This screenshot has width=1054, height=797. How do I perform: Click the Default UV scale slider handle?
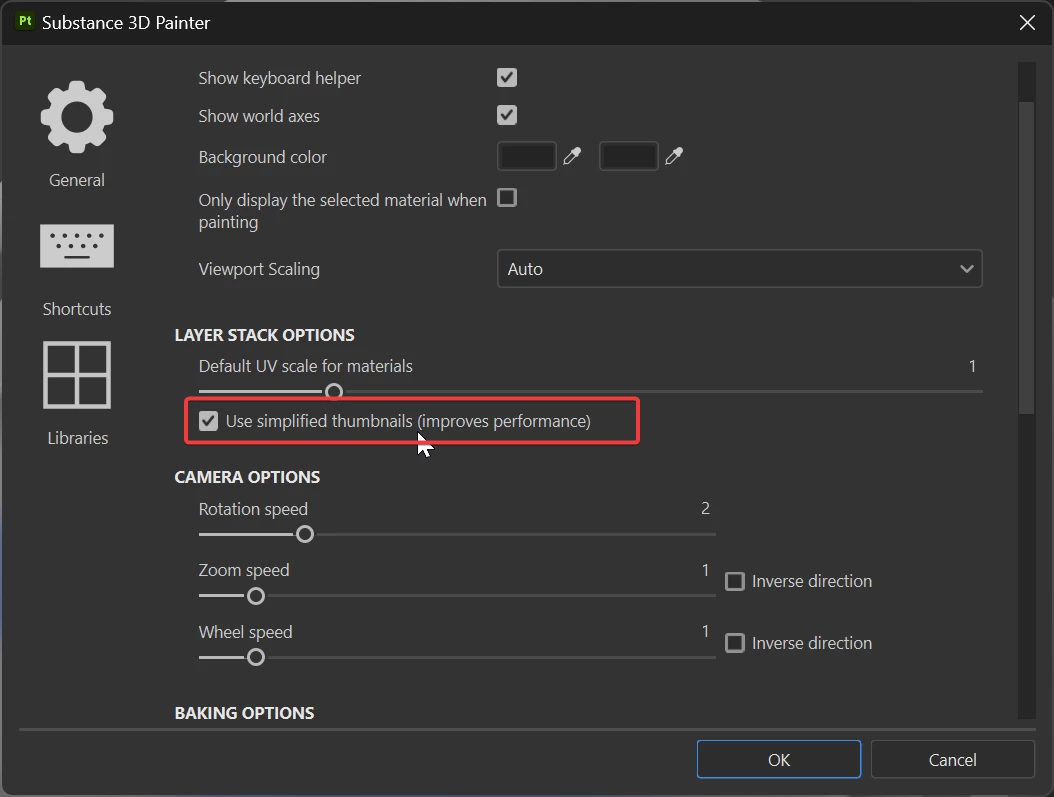[334, 392]
